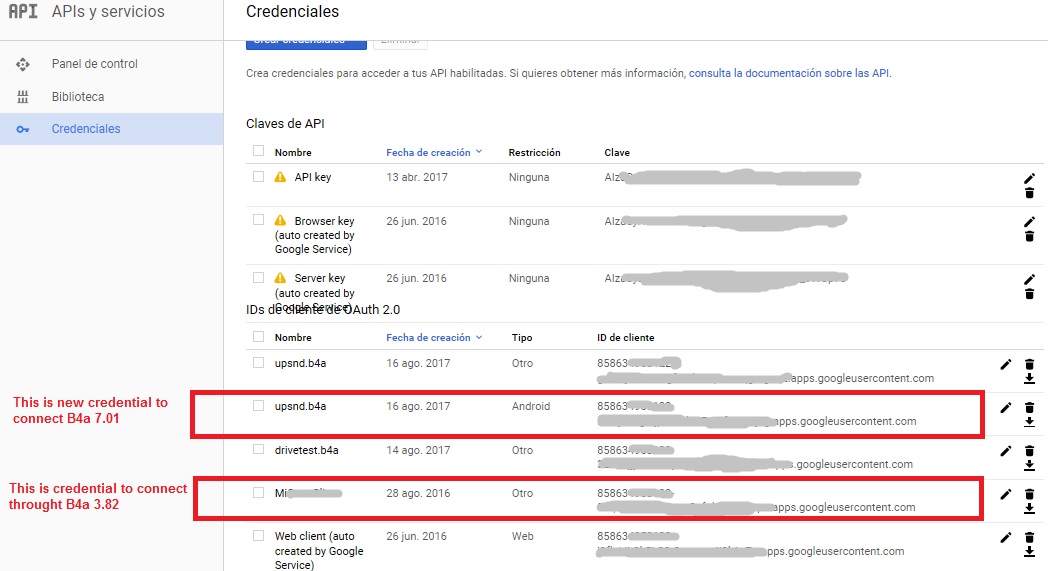Open the upsnd.b4a Android client name
The image size is (1048, 571).
click(x=300, y=406)
